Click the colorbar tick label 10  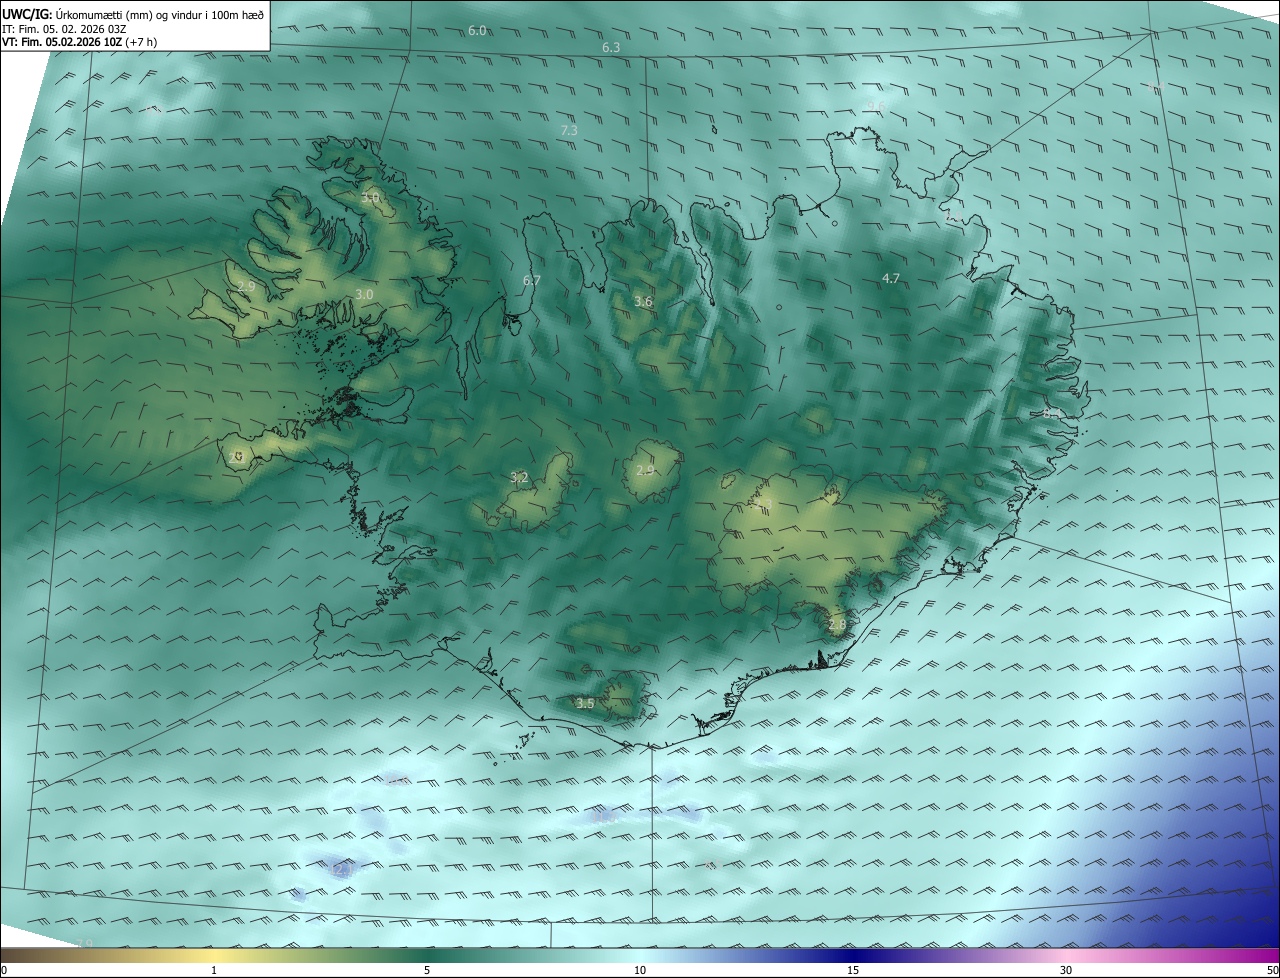click(x=640, y=971)
